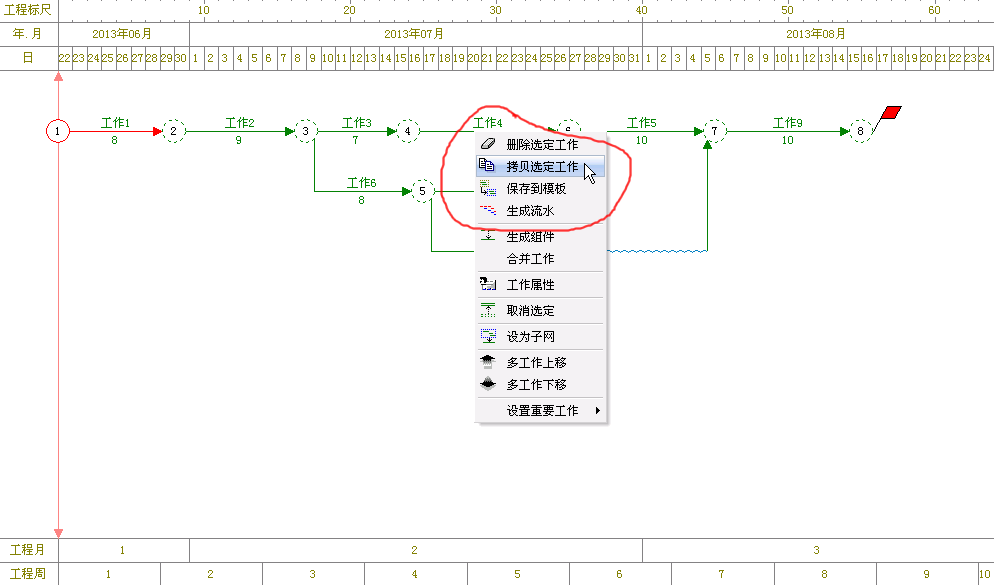This screenshot has height=585, width=994.
Task: Choose 拷贝选定工作 menu entry
Action: [x=540, y=166]
